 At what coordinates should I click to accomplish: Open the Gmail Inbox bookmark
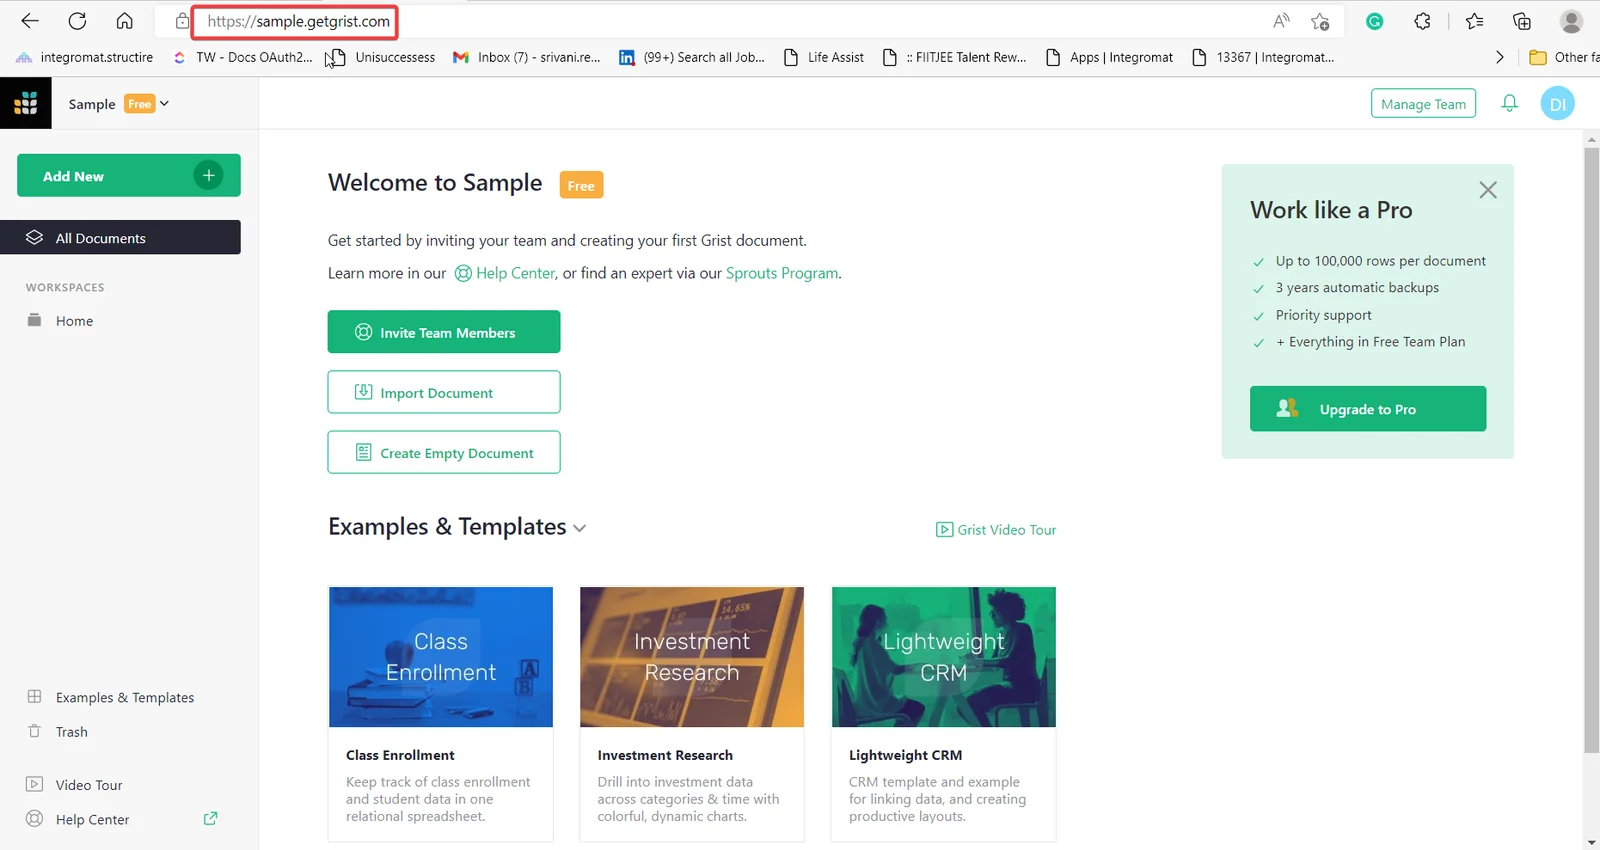click(x=527, y=57)
